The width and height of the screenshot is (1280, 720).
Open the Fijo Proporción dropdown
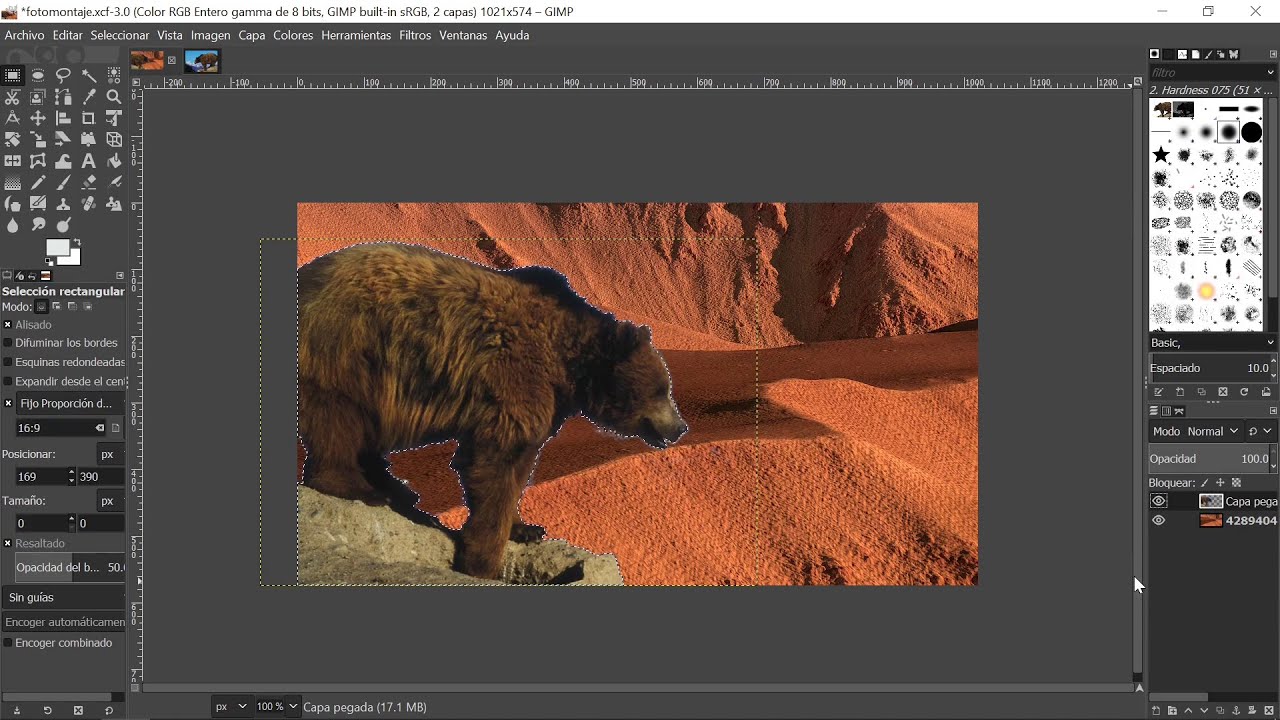click(70, 404)
